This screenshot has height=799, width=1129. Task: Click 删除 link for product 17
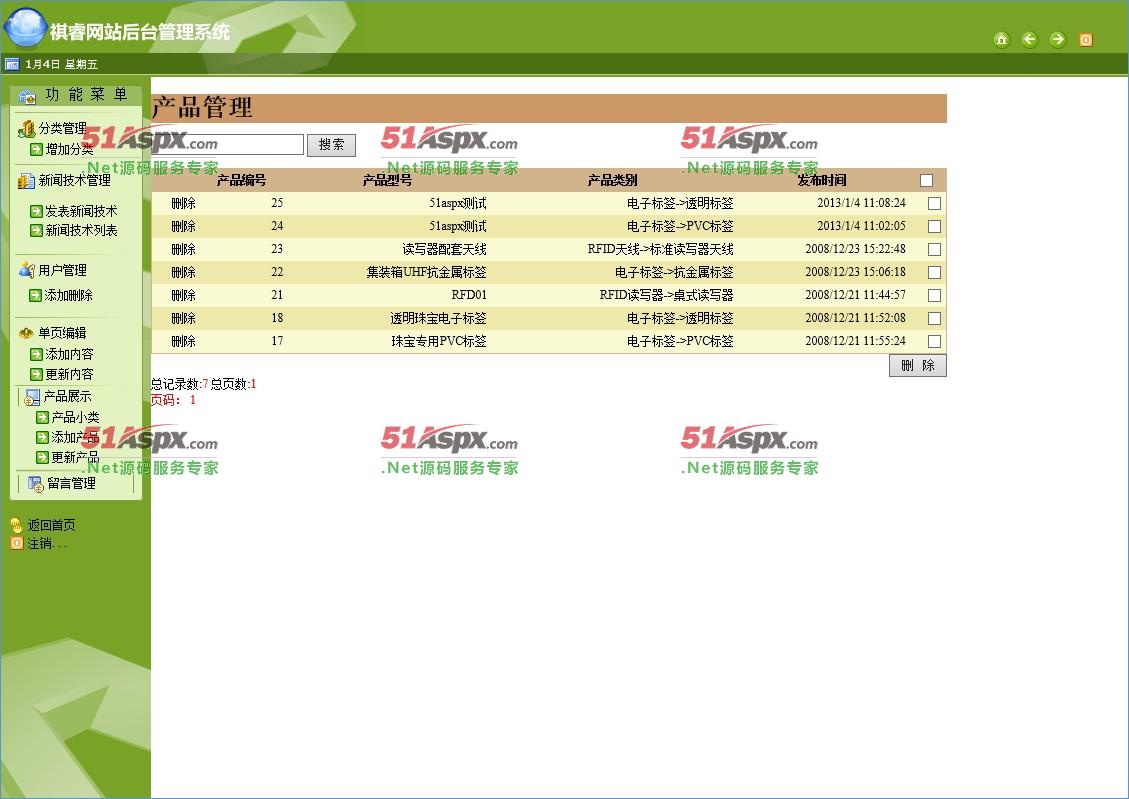tap(184, 342)
